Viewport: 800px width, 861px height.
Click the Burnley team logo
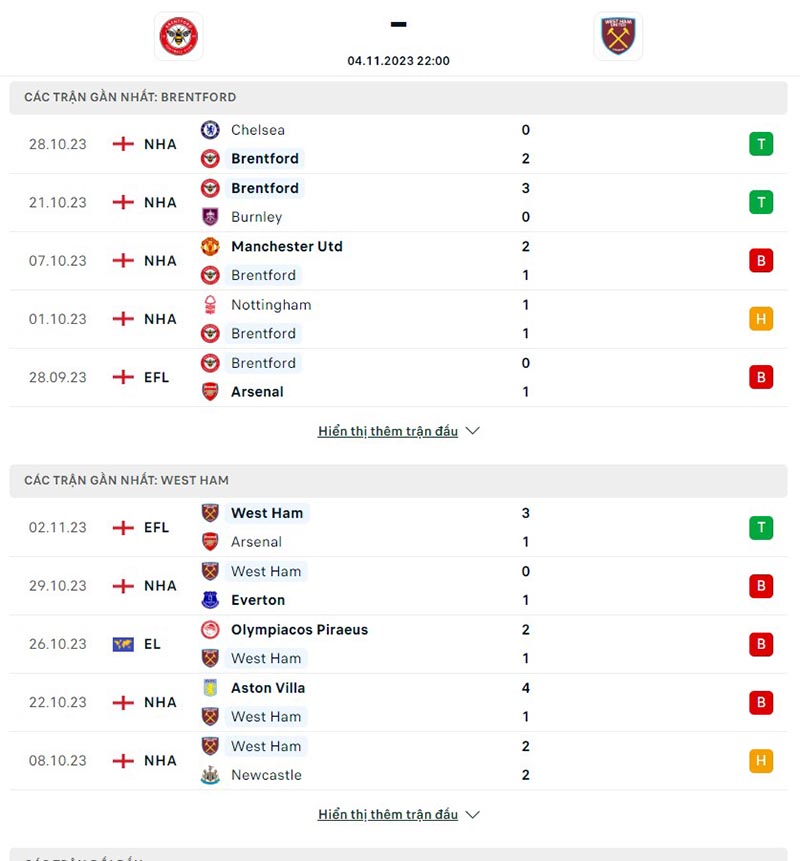point(210,217)
